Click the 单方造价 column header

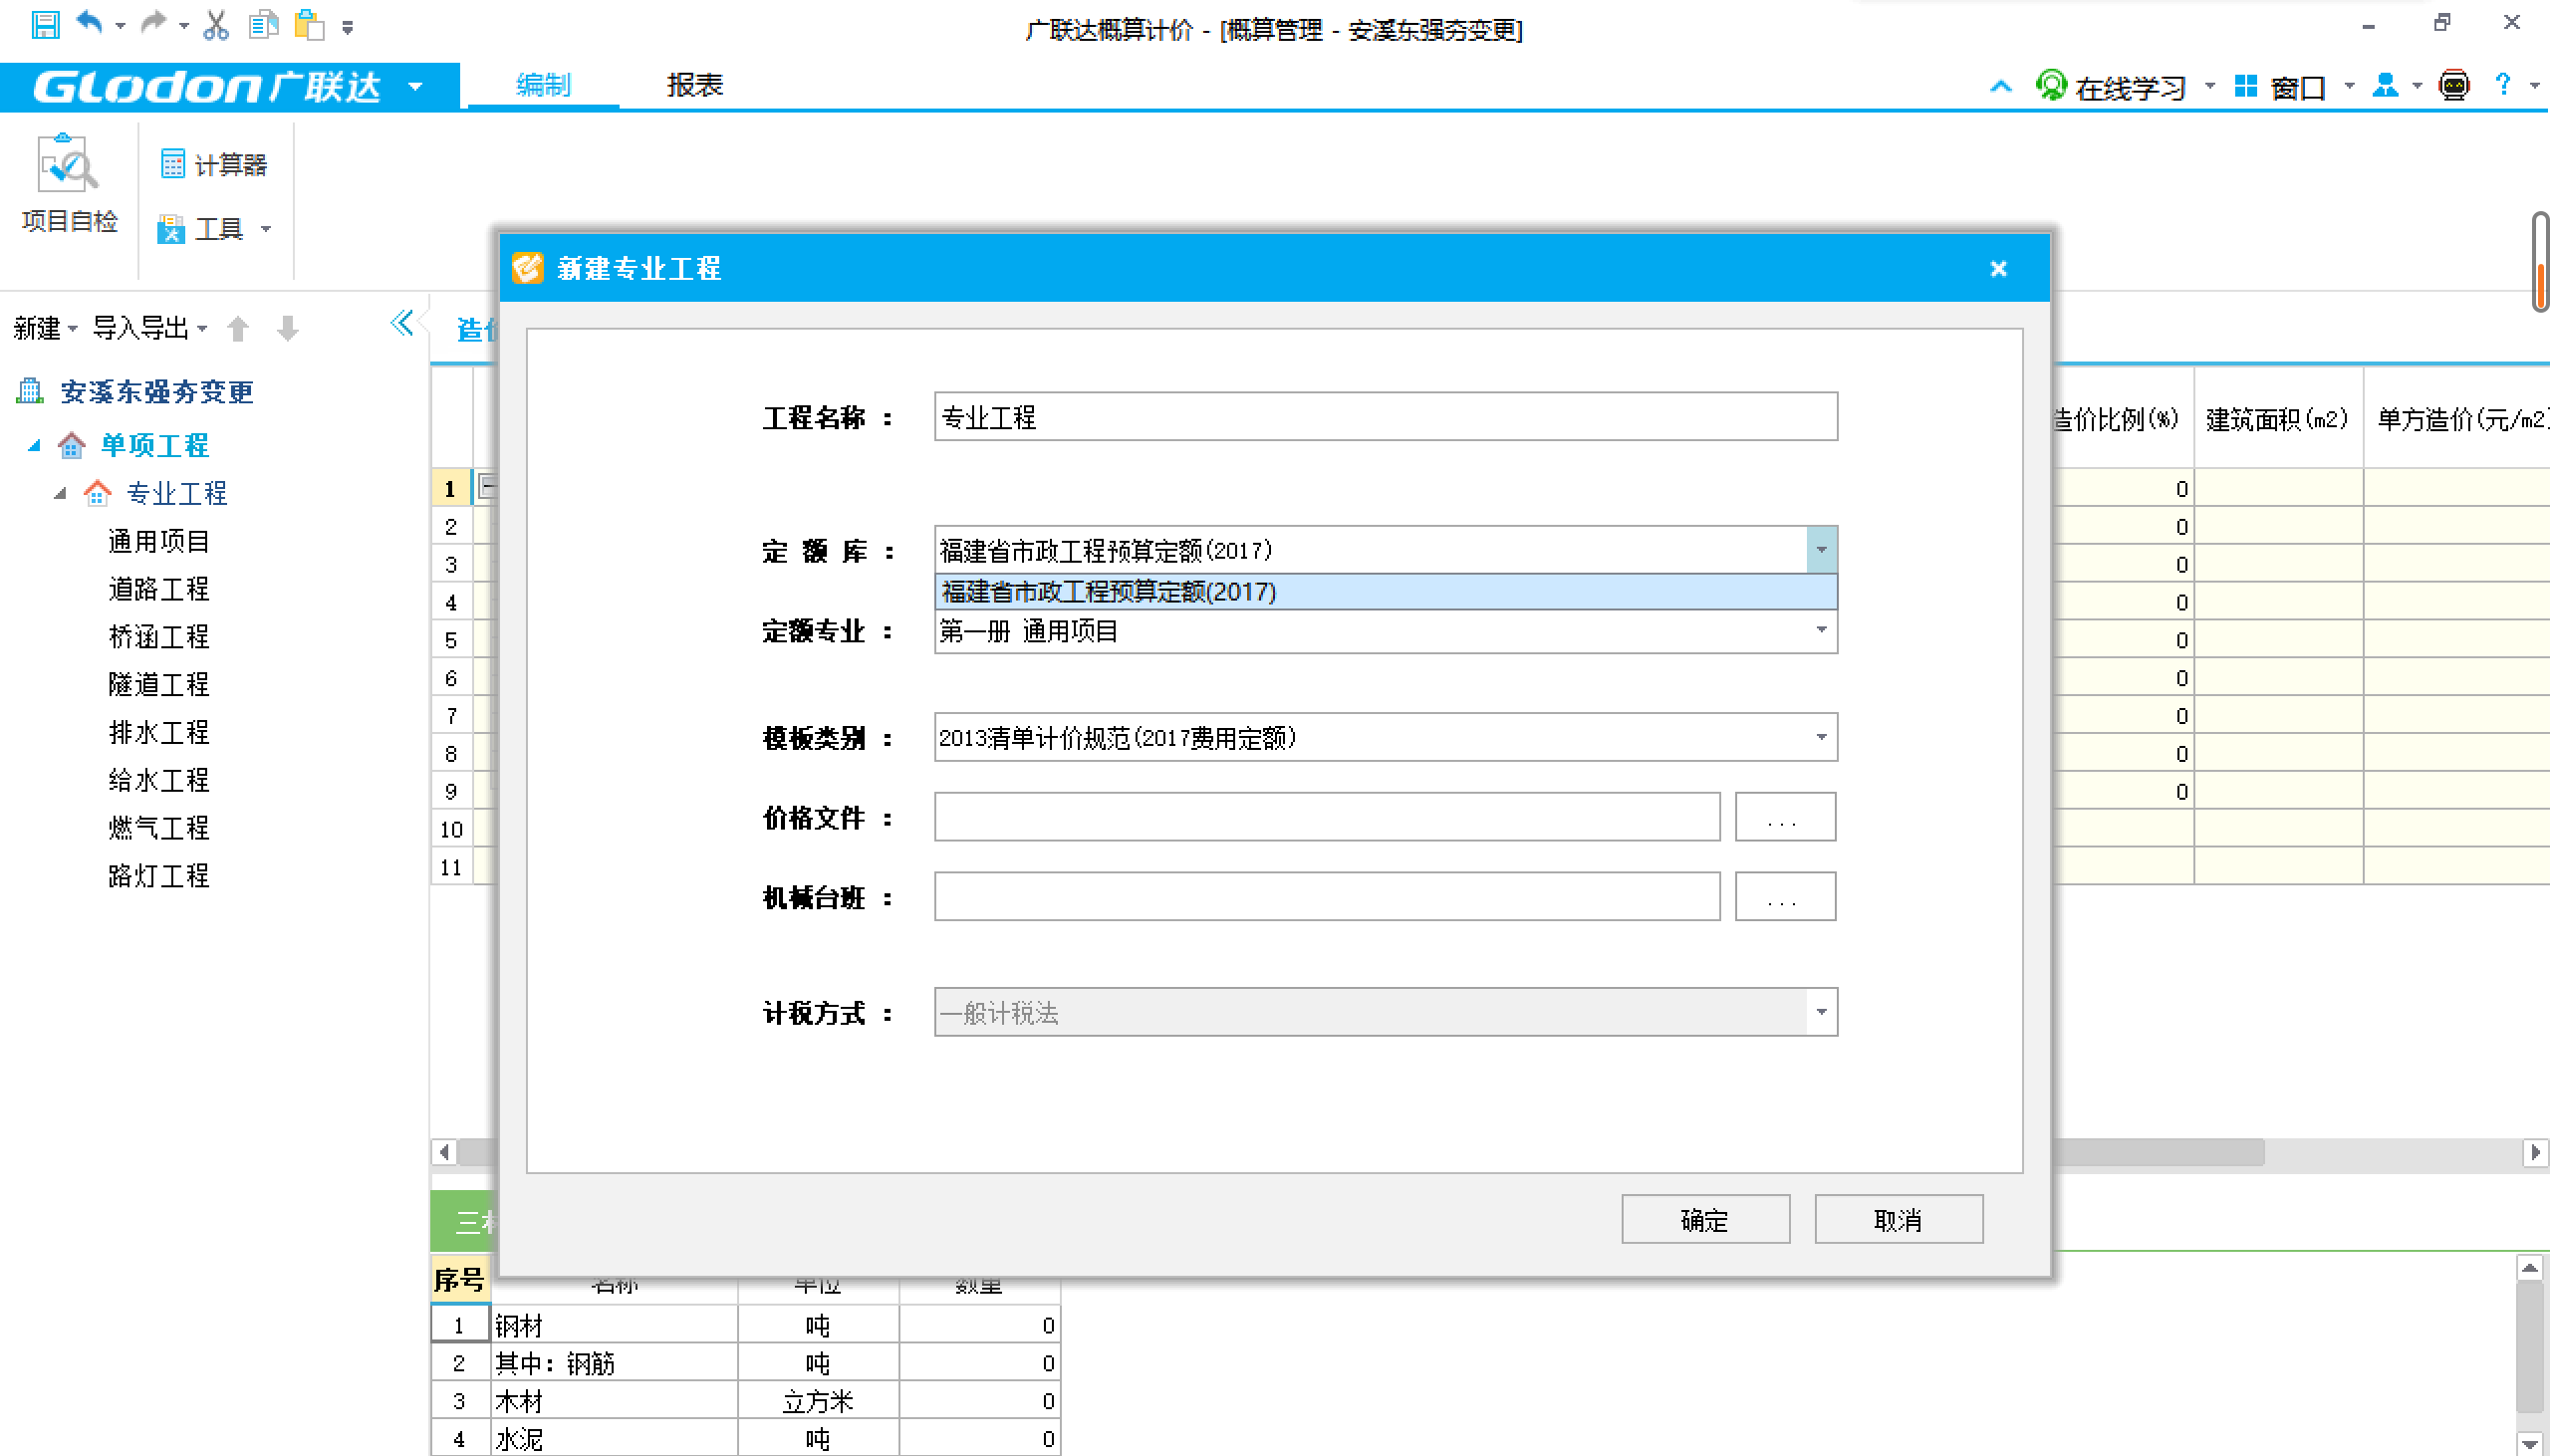click(2458, 418)
